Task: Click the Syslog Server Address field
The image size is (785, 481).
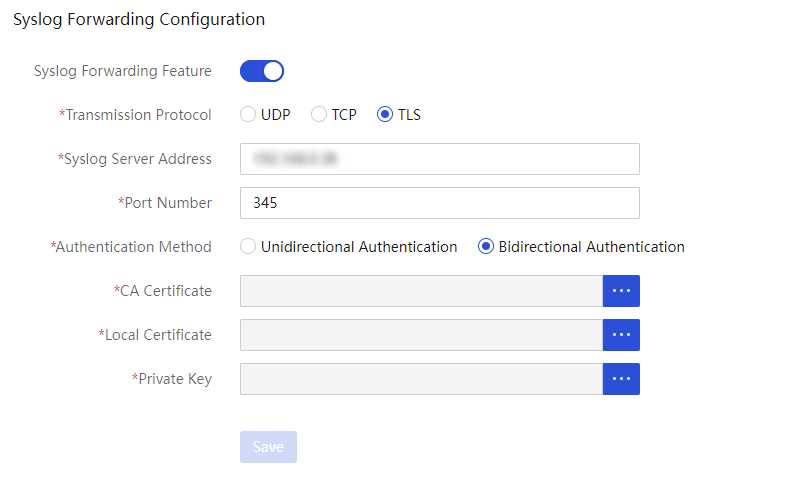Action: pyautogui.click(x=440, y=159)
